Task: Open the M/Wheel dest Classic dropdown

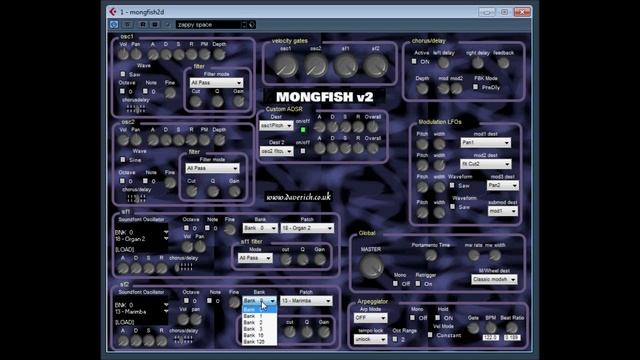Action: 494,279
